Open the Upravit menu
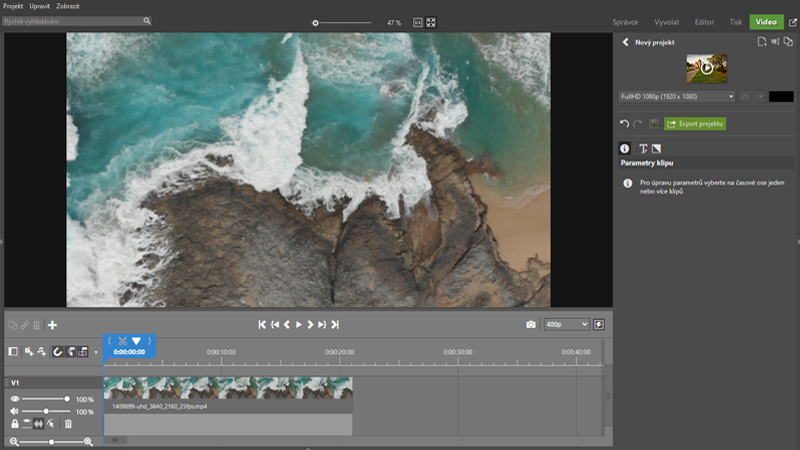Screen dimensions: 800x450 [41, 6]
